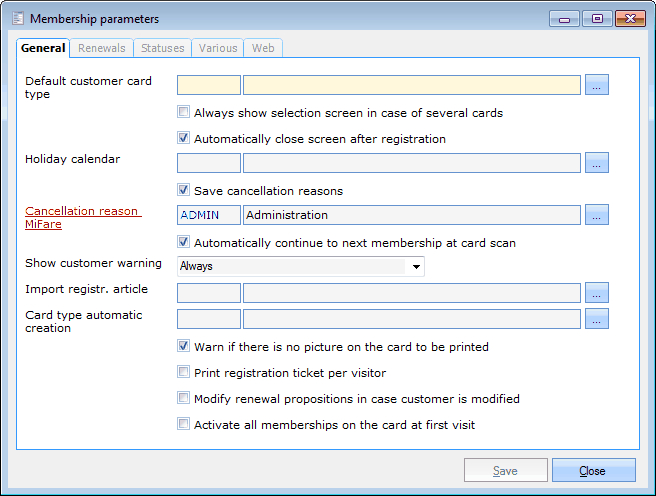
Task: Maximize the Membership parameters window
Action: pyautogui.click(x=596, y=19)
